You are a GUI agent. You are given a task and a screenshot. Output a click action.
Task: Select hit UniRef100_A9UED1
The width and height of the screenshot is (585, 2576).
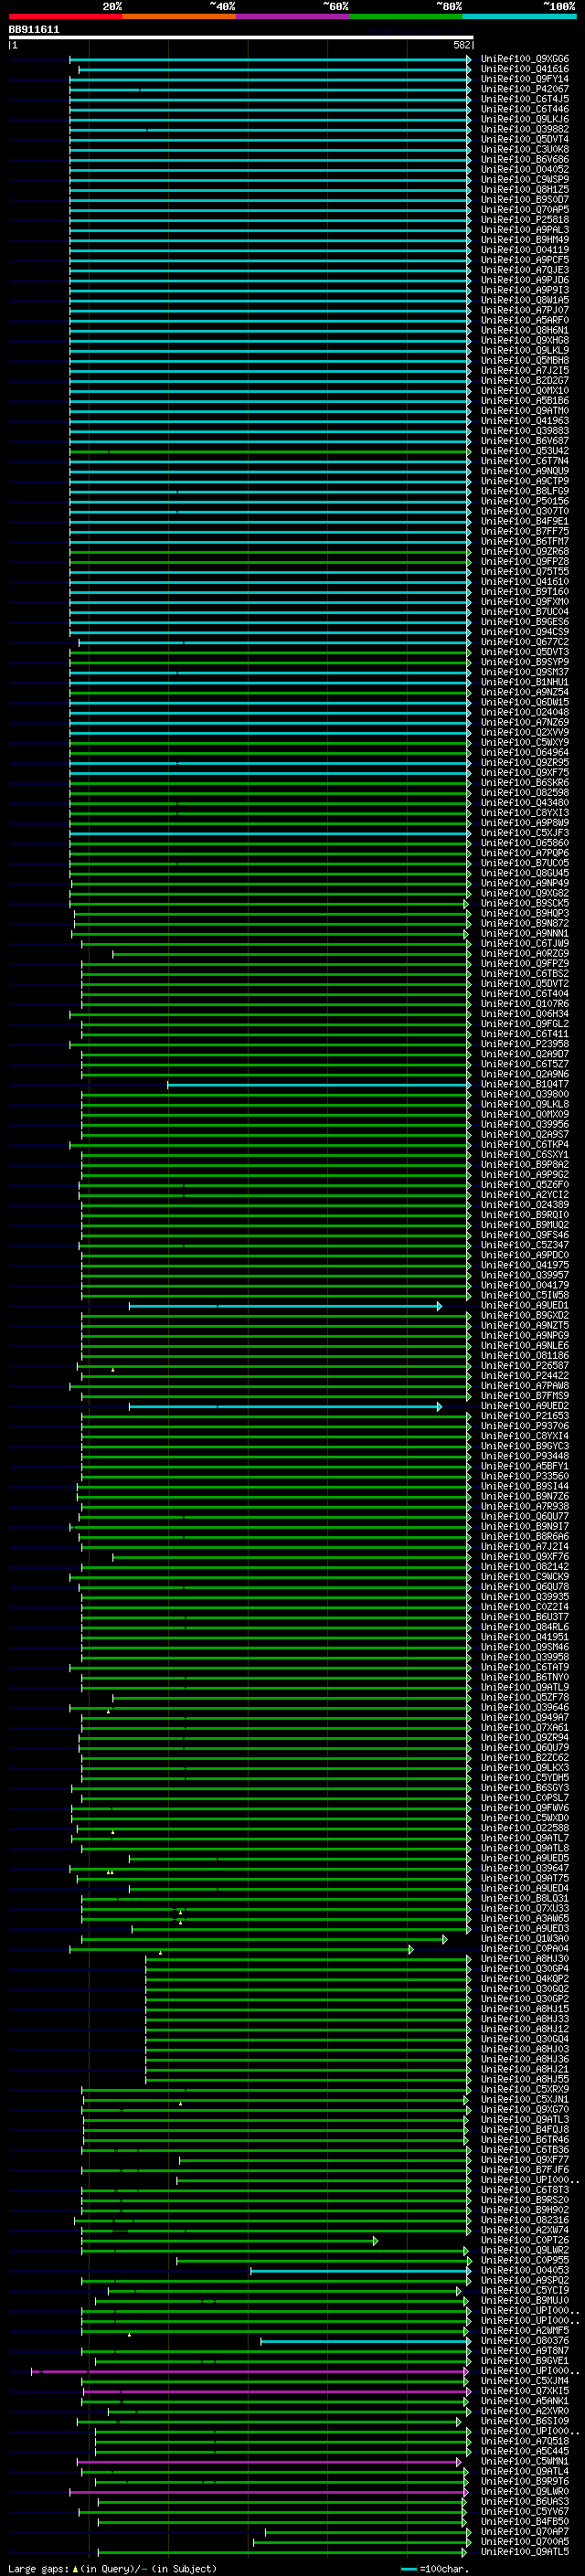(524, 1305)
